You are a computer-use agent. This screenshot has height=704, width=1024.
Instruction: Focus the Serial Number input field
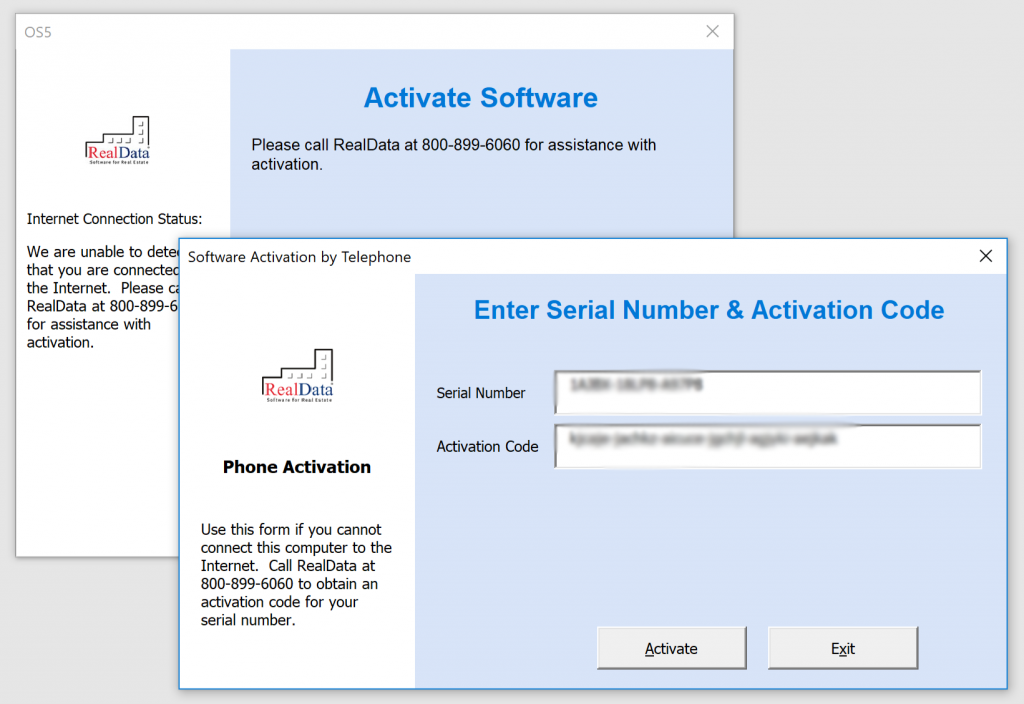[767, 393]
